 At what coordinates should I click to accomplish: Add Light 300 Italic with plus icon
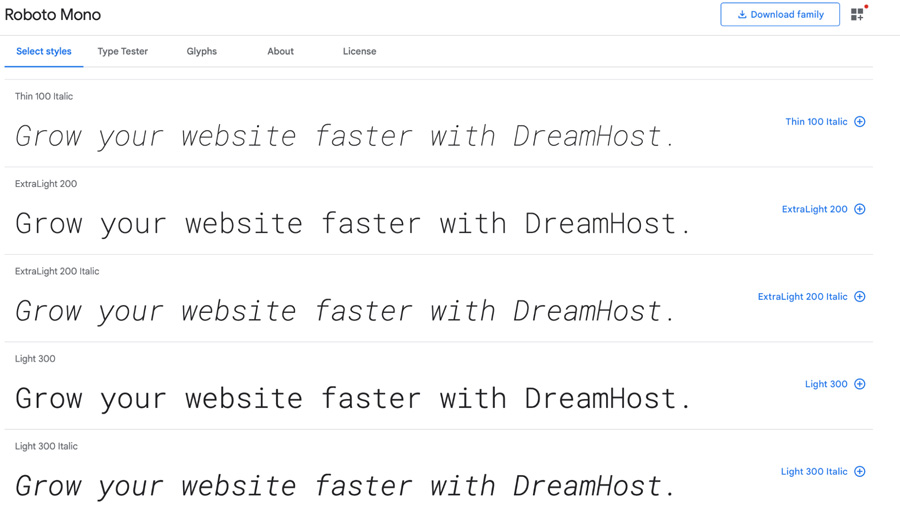[860, 471]
